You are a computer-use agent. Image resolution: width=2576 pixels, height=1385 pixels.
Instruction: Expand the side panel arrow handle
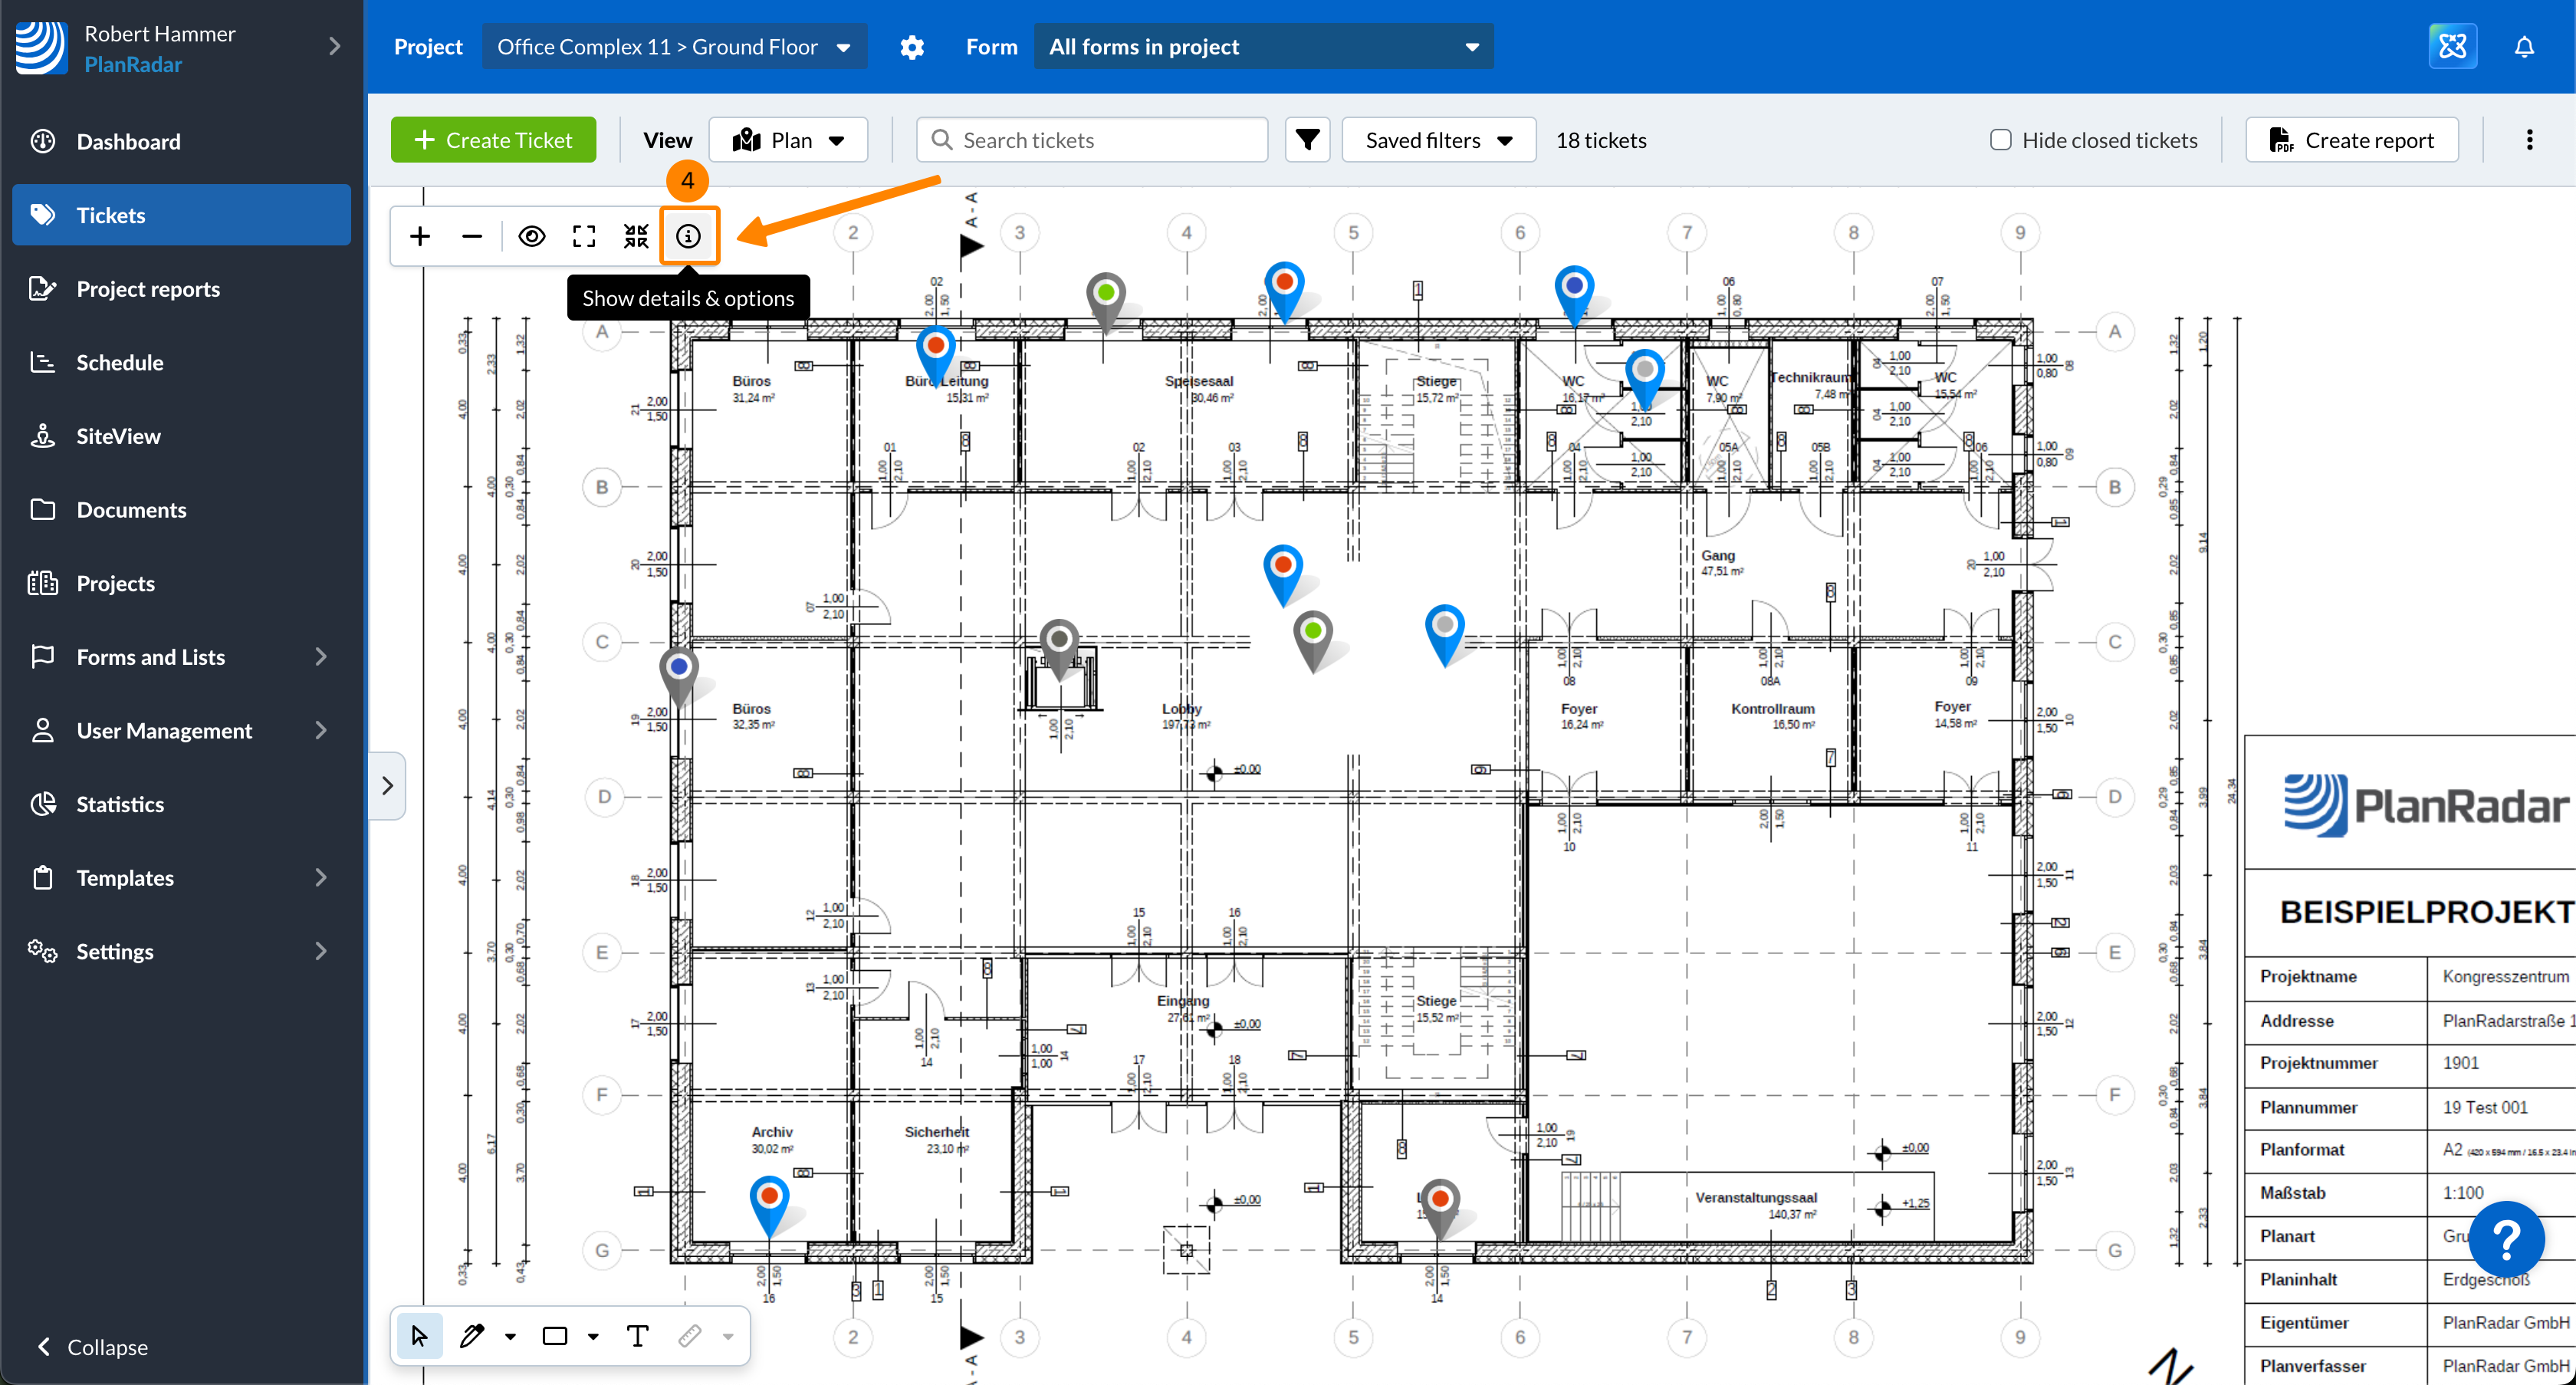(387, 785)
